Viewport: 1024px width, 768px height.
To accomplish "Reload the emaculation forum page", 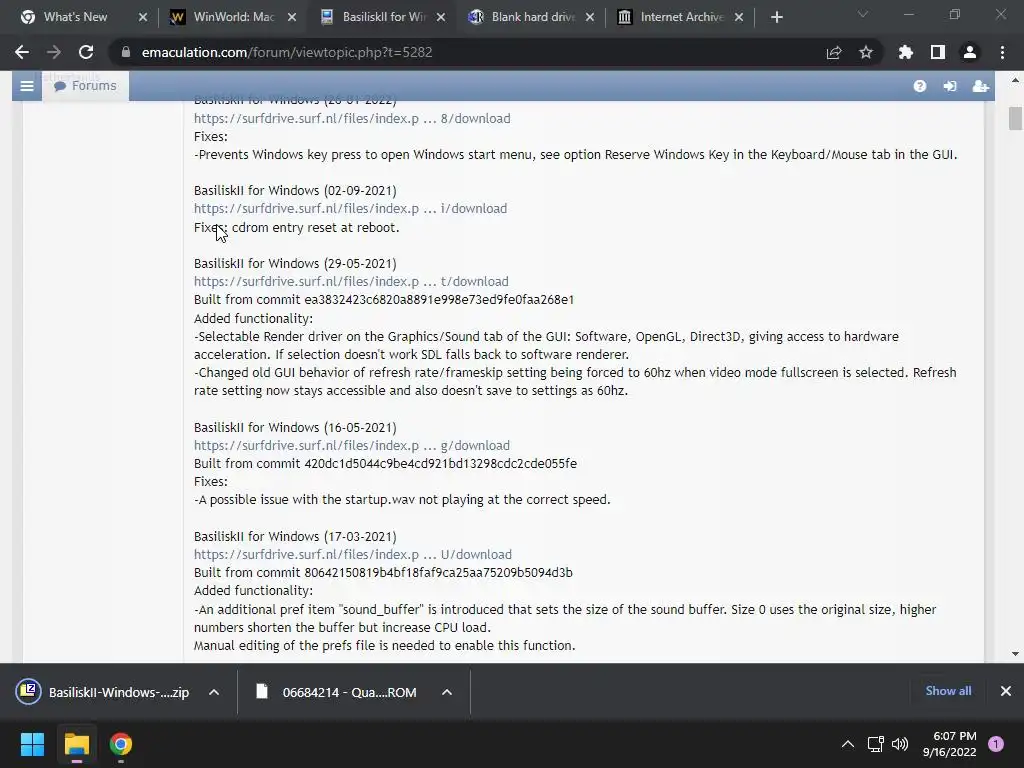I will tap(86, 52).
